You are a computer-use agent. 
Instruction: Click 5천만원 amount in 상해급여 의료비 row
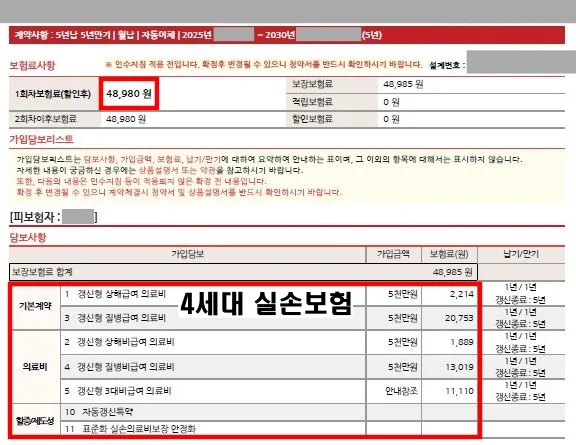[x=403, y=294]
